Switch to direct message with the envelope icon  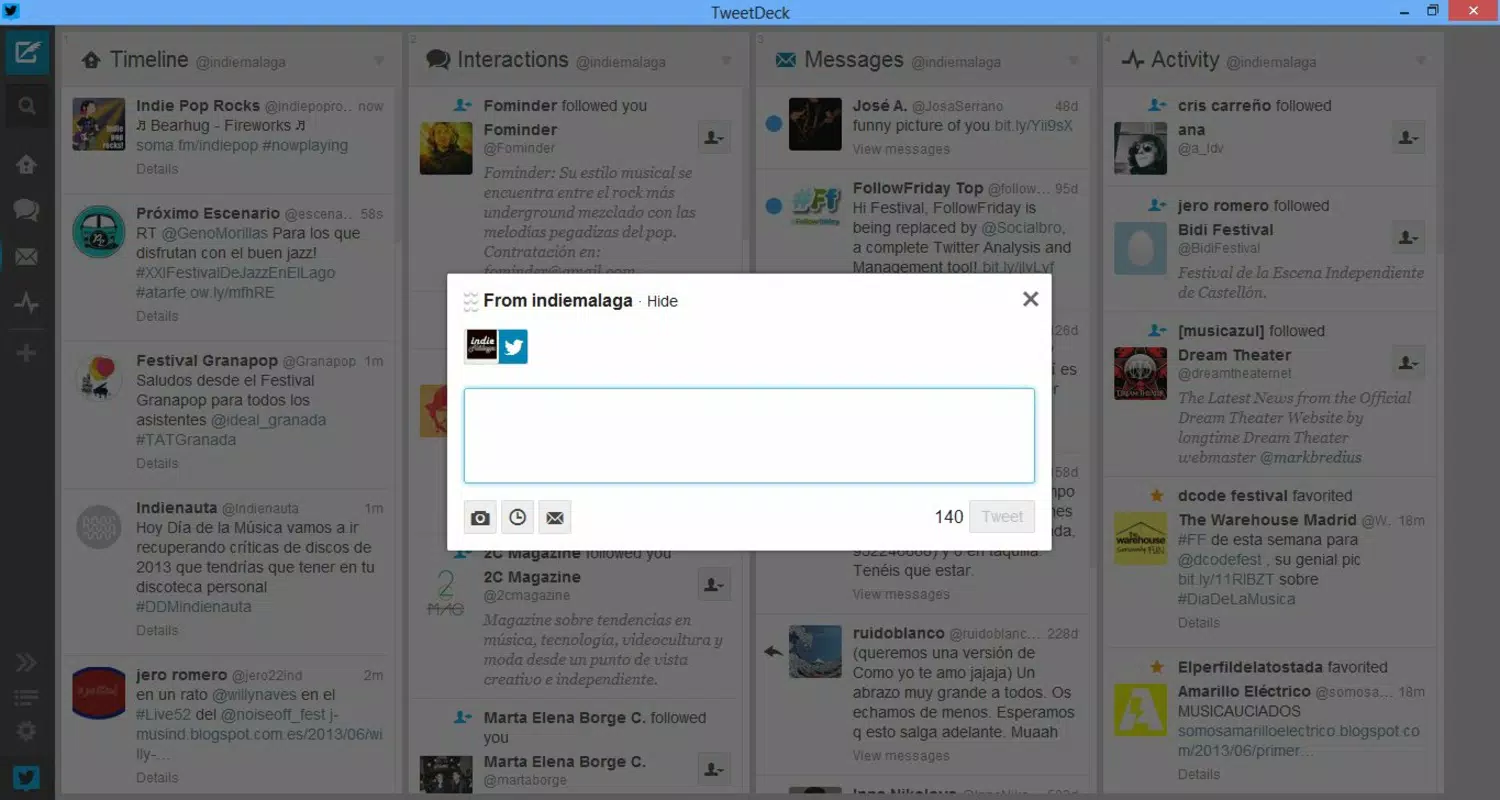point(555,517)
